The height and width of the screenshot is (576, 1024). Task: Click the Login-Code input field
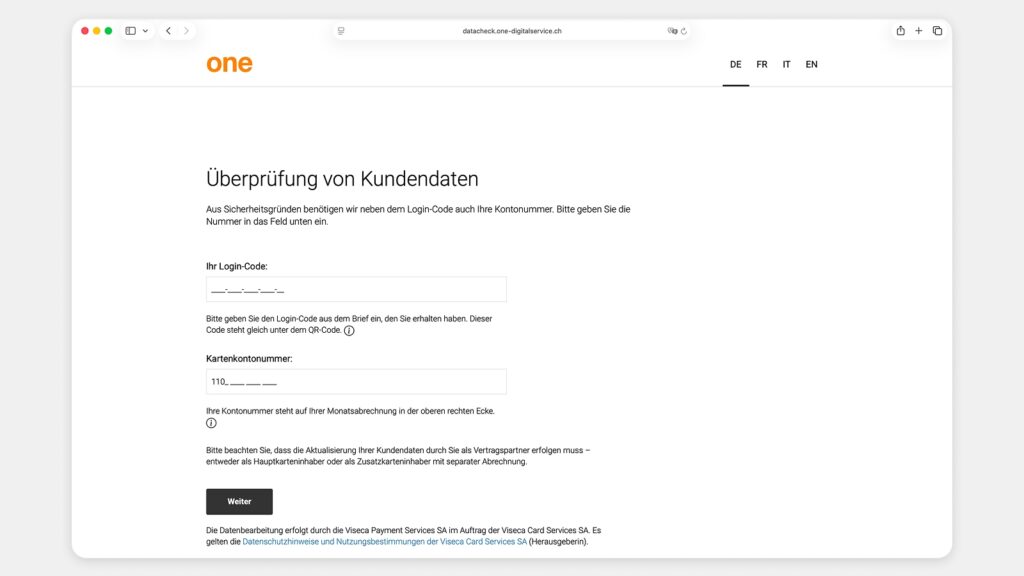[x=356, y=289]
